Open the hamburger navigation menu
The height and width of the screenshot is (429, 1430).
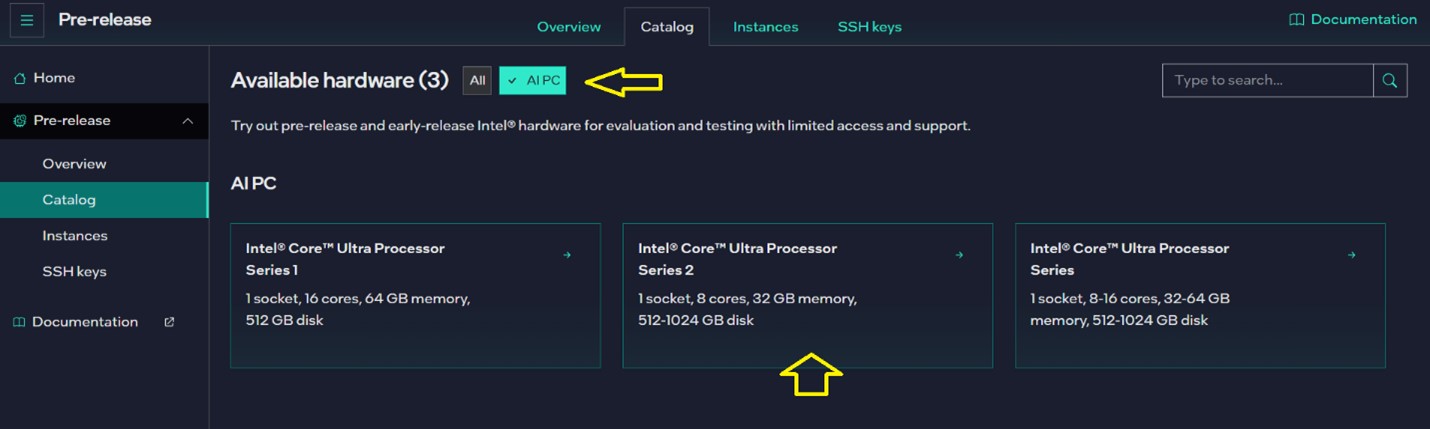pos(27,20)
